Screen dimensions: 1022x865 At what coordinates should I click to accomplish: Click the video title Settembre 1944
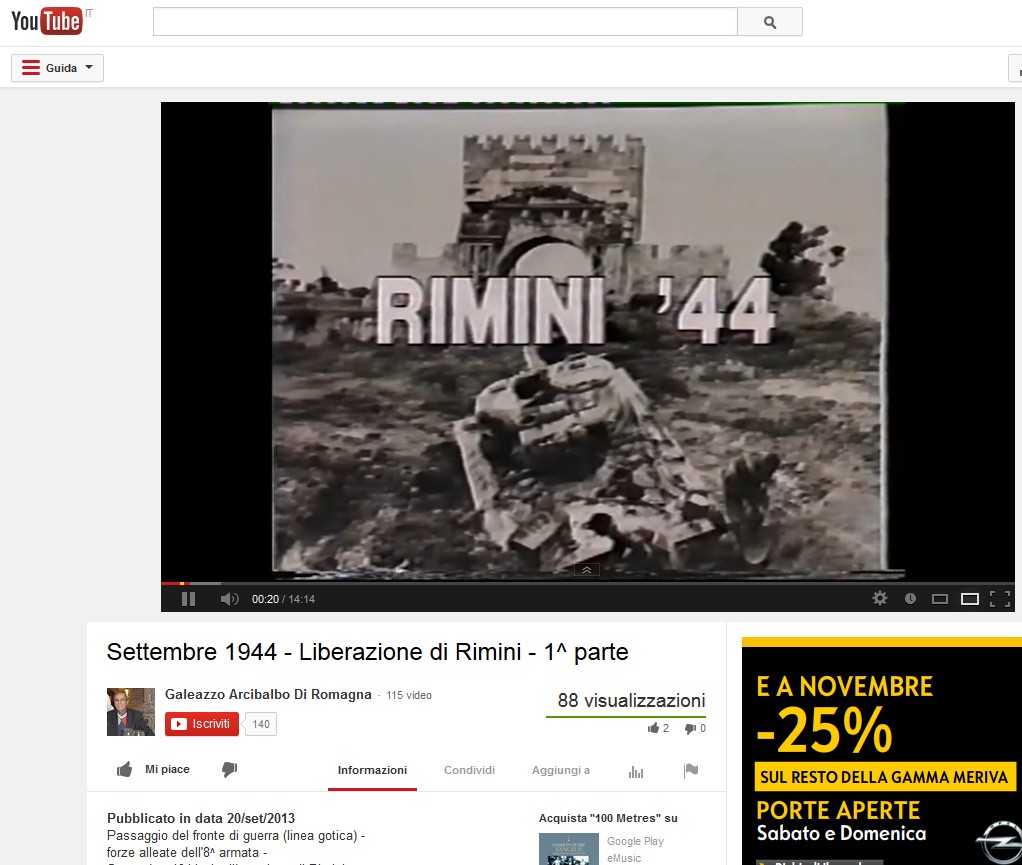pos(368,652)
